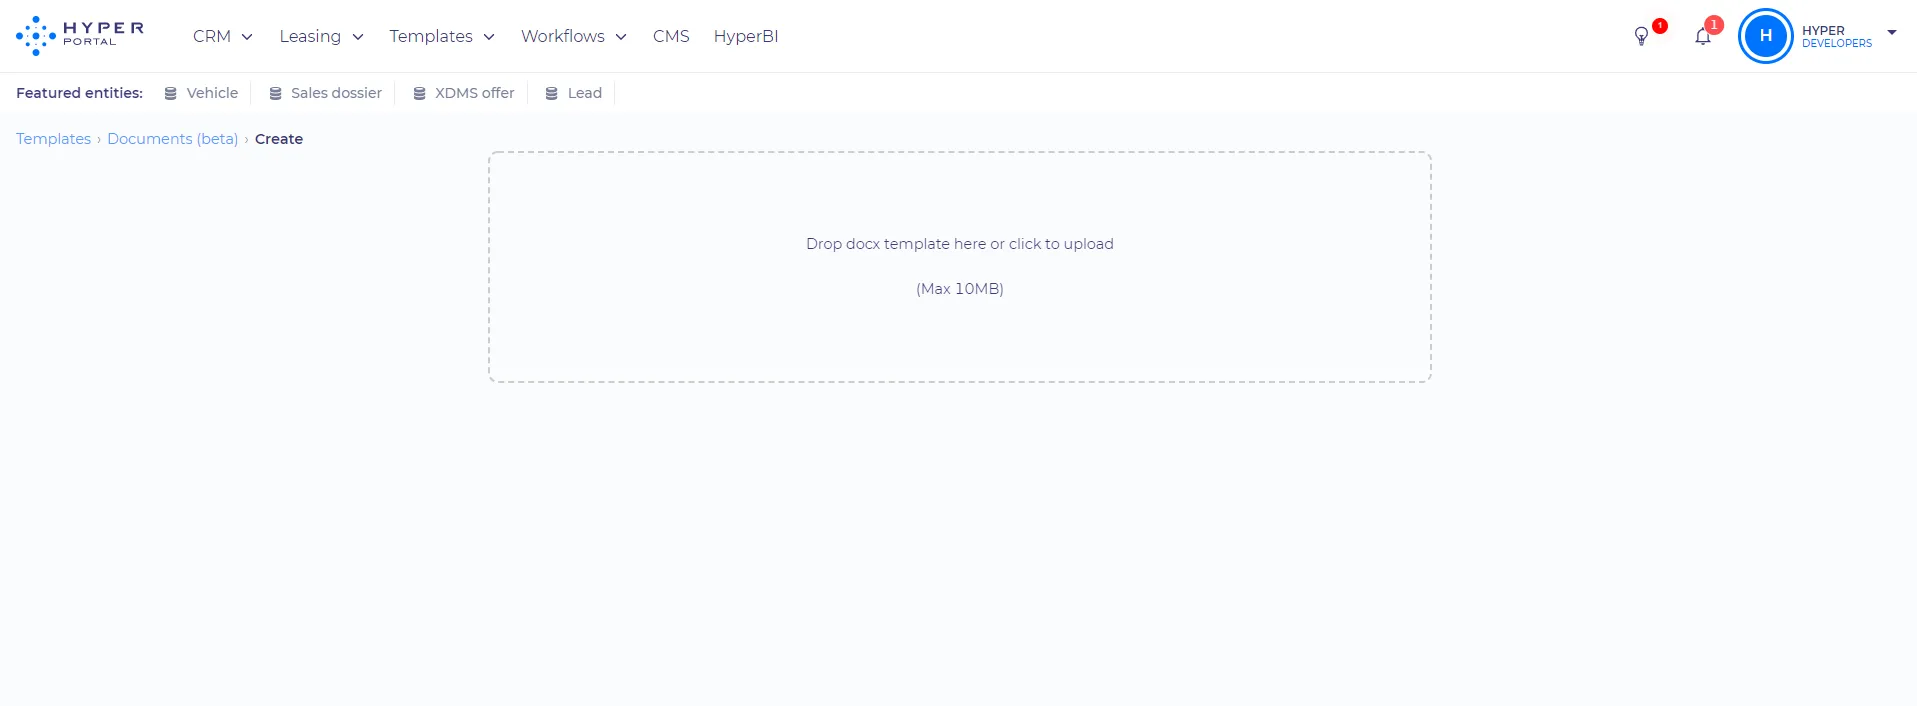1917x706 pixels.
Task: Expand the CRM menu
Action: coord(223,36)
